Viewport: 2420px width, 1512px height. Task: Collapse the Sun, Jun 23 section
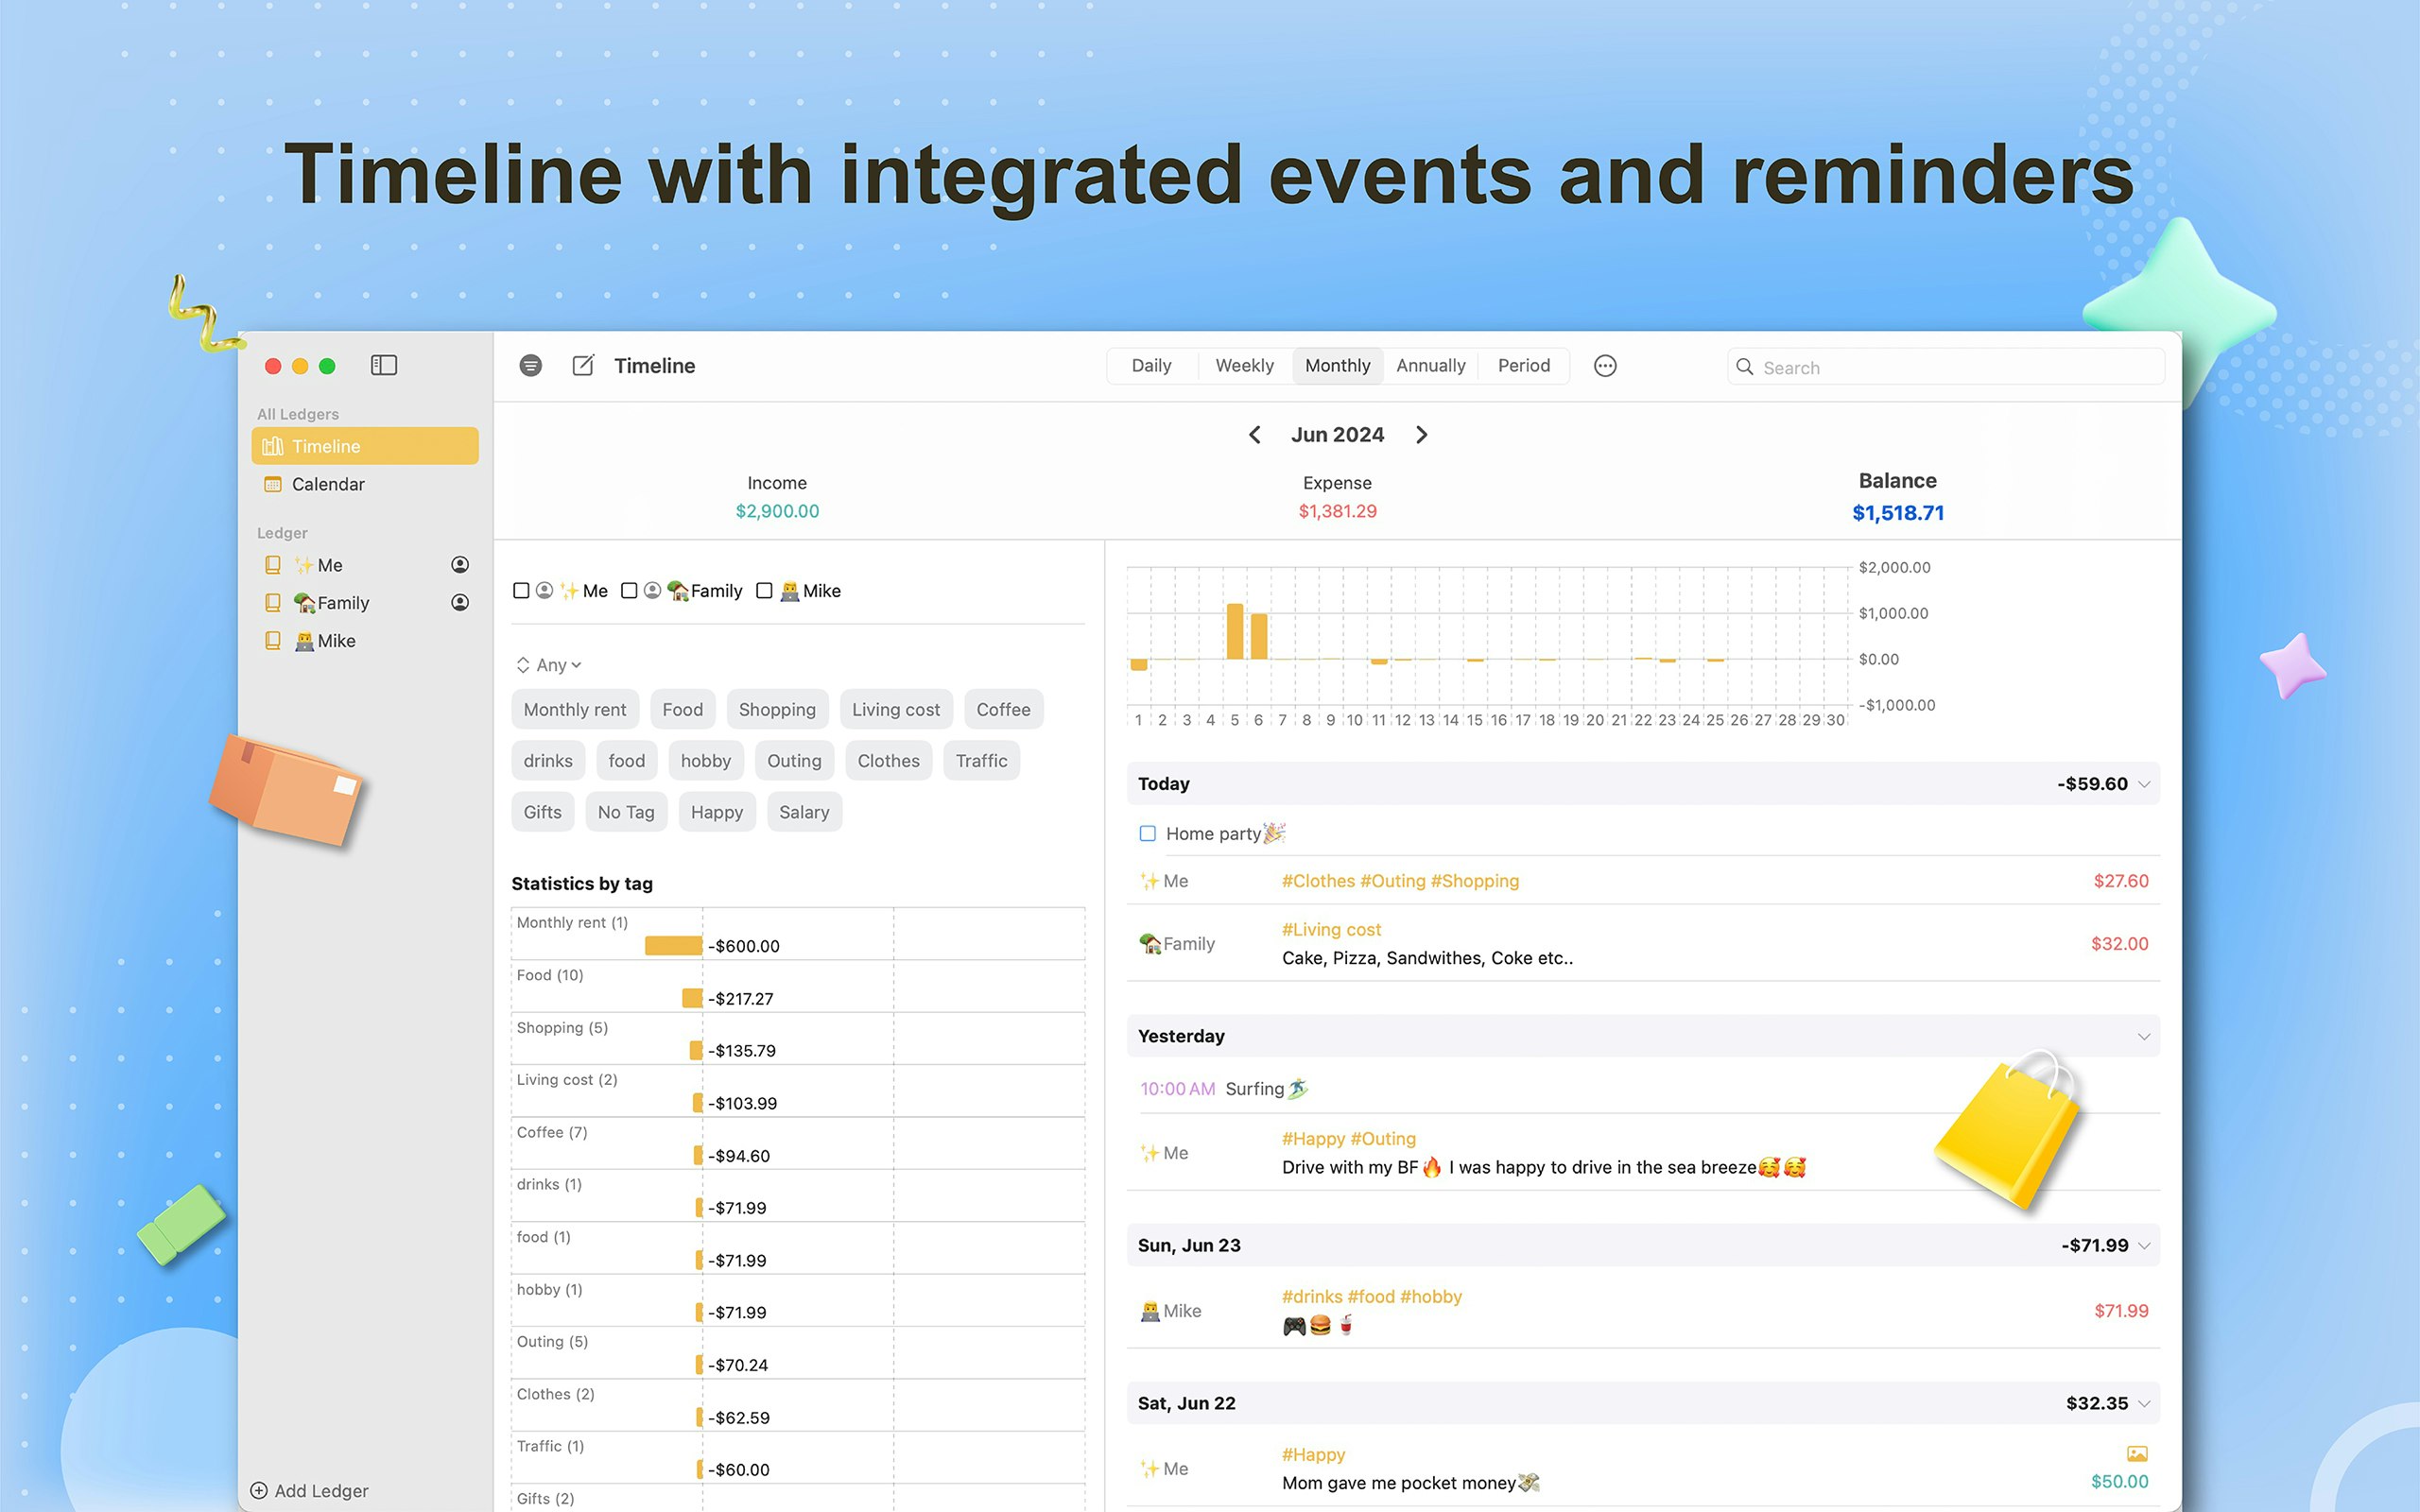(2144, 1246)
